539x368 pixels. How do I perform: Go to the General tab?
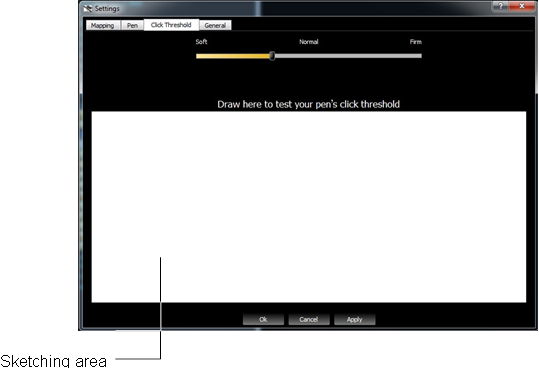(x=215, y=25)
